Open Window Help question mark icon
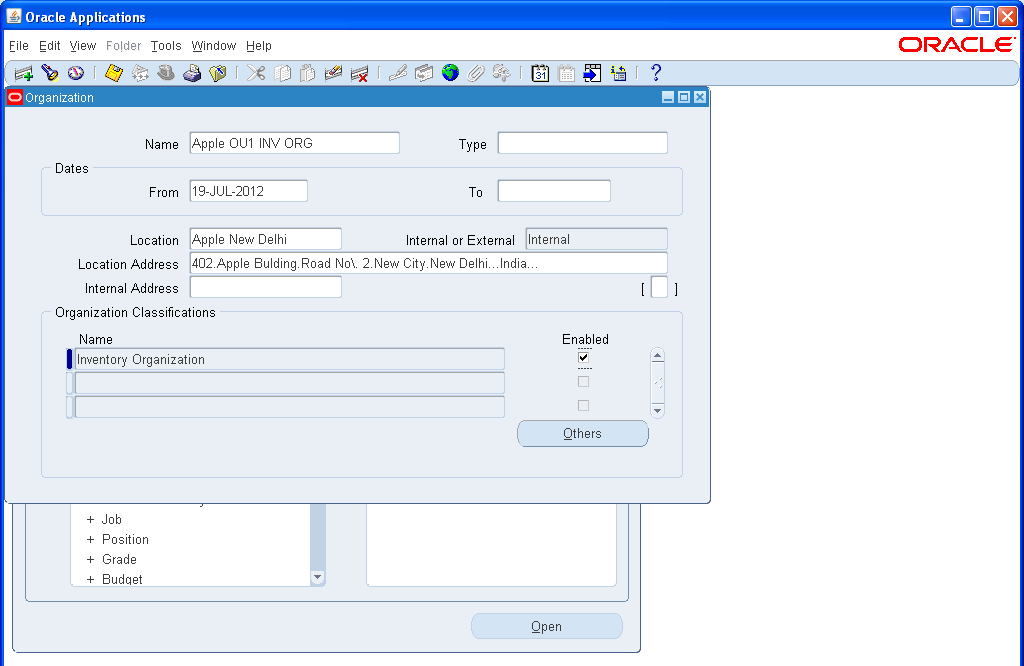The image size is (1024, 666). coord(656,73)
